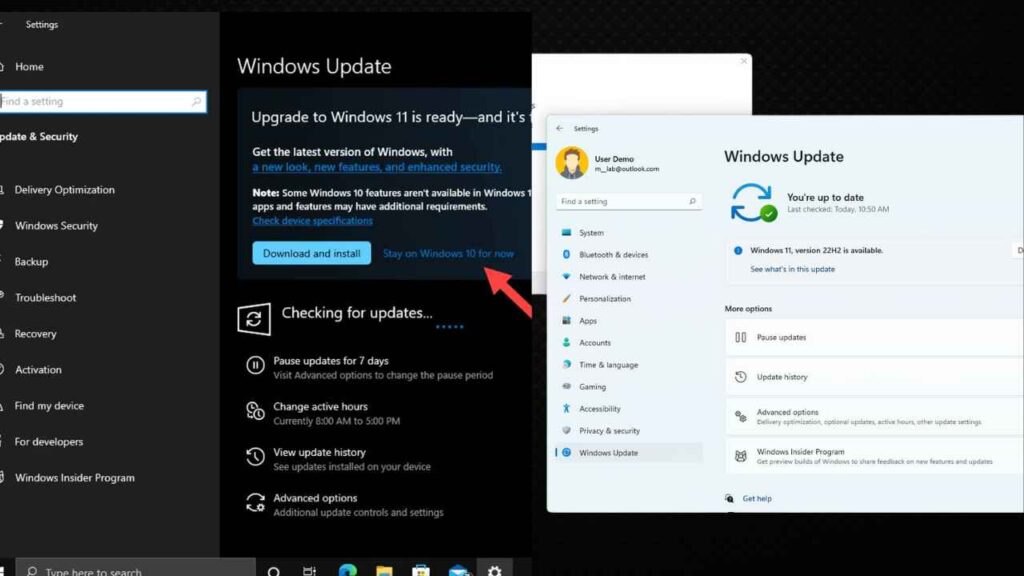Click the Windows Insider Program icon in Windows 11
Screen dimensions: 1024x576
741,456
